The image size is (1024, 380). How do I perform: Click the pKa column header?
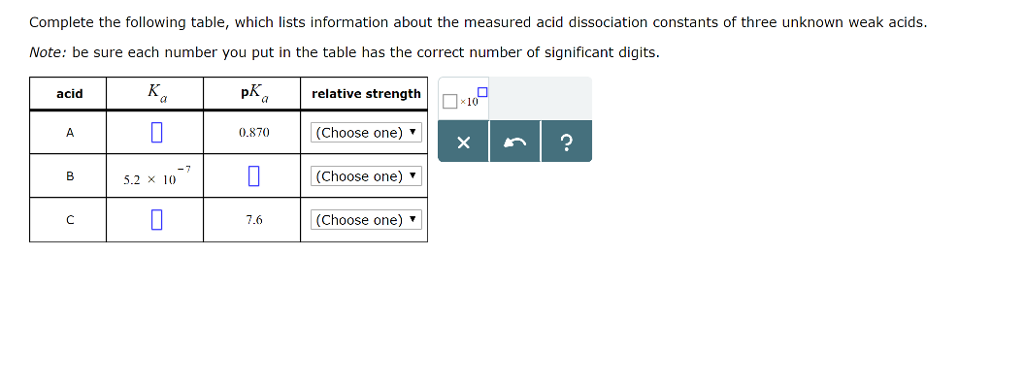click(x=255, y=93)
